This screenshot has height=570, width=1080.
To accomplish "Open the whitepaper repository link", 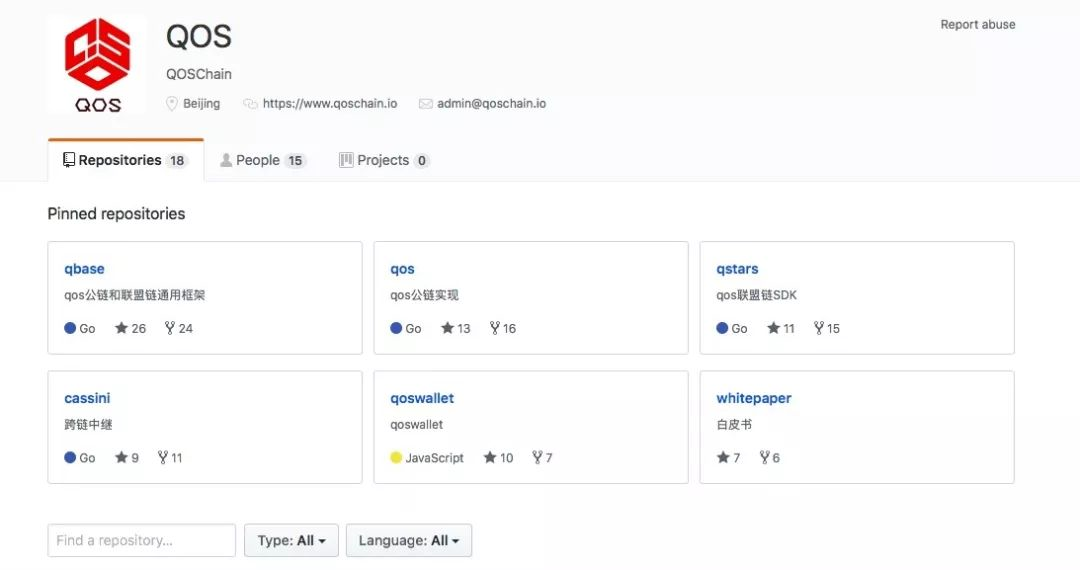I will click(x=754, y=398).
